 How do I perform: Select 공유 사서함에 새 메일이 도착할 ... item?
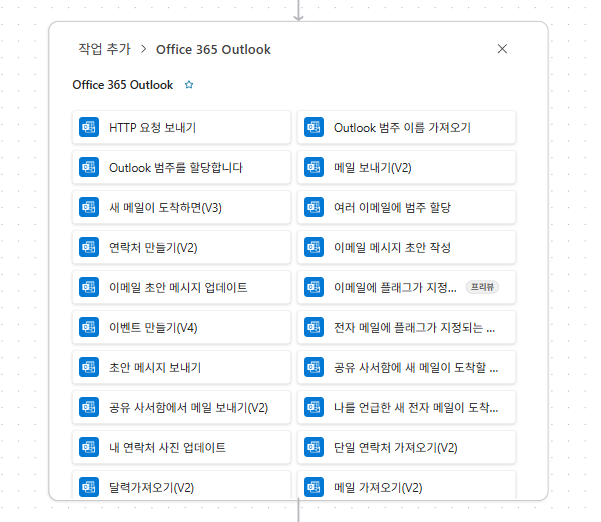coord(406,367)
